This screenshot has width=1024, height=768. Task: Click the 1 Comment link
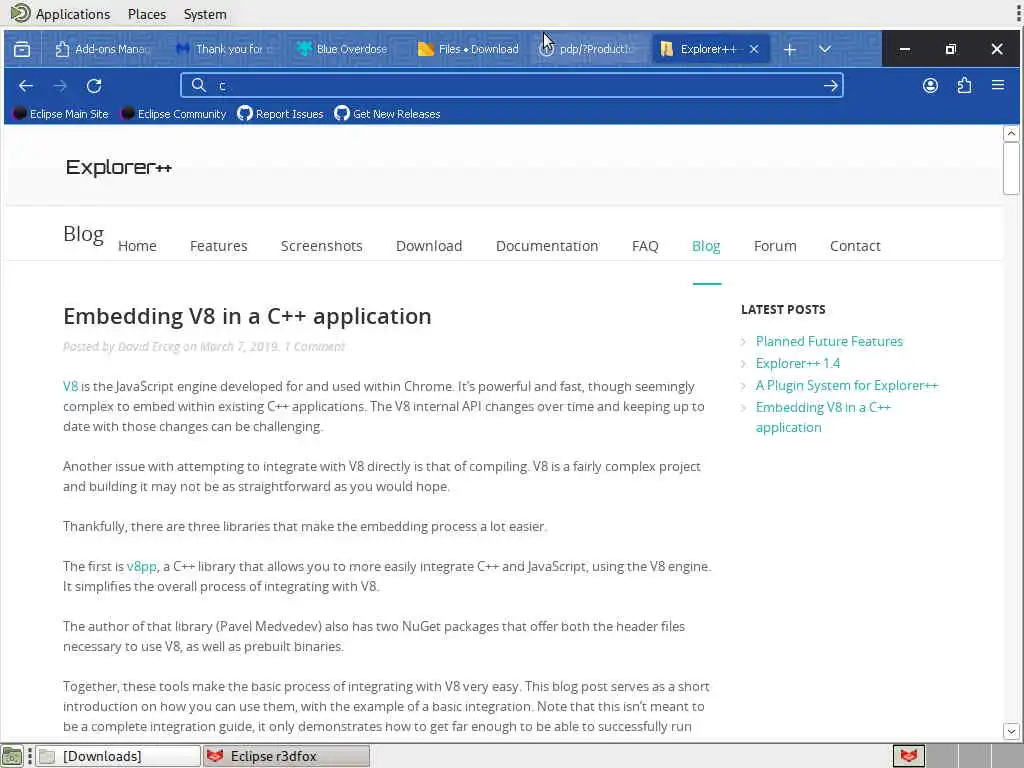(314, 347)
